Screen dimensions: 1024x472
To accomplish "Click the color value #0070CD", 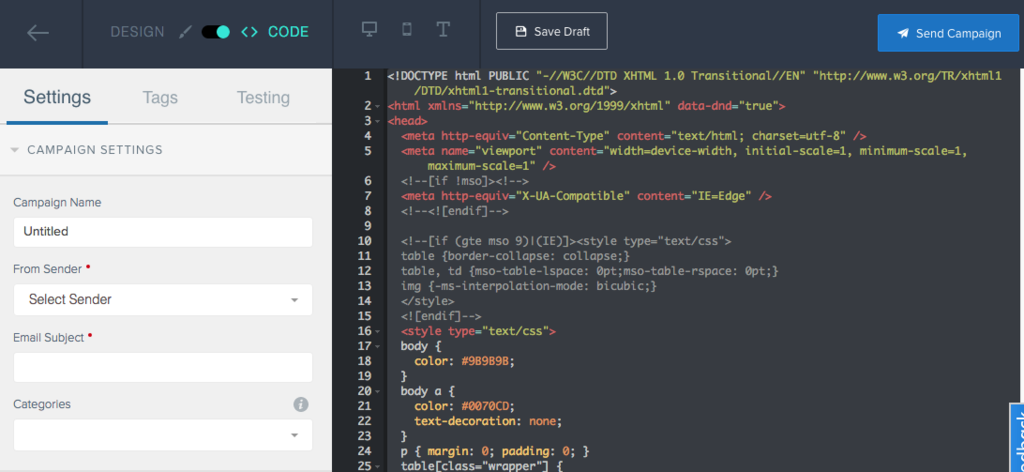I will coord(485,406).
